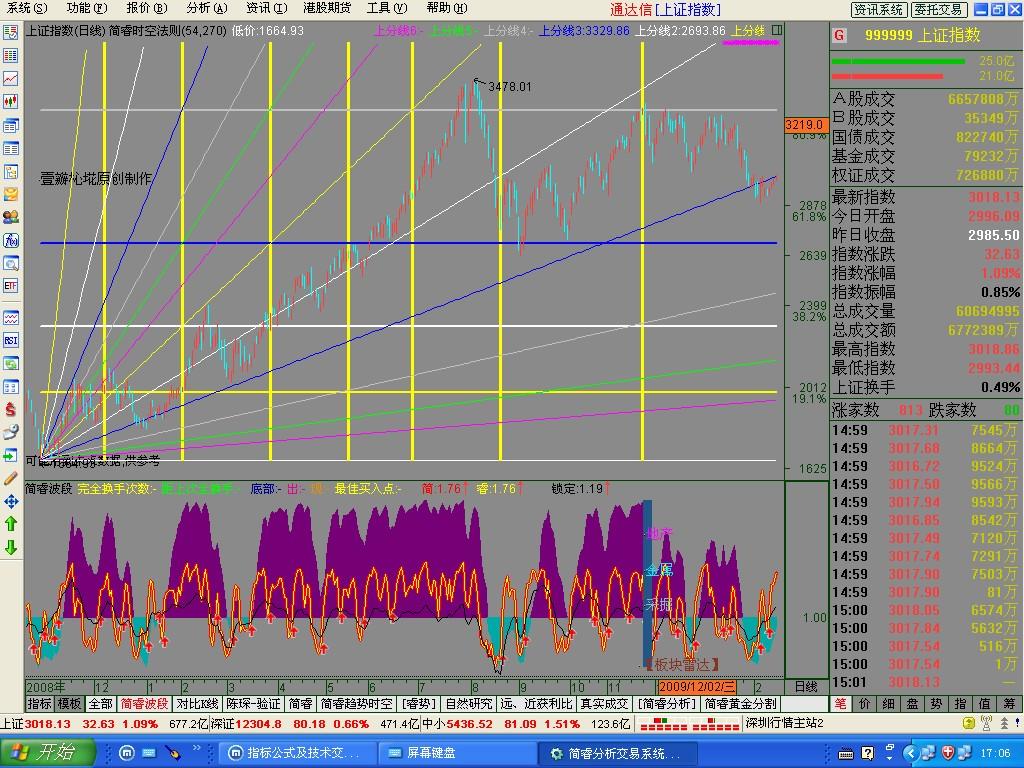This screenshot has height=768, width=1024.
Task: Select the 势 tab in right panel
Action: pyautogui.click(x=936, y=704)
